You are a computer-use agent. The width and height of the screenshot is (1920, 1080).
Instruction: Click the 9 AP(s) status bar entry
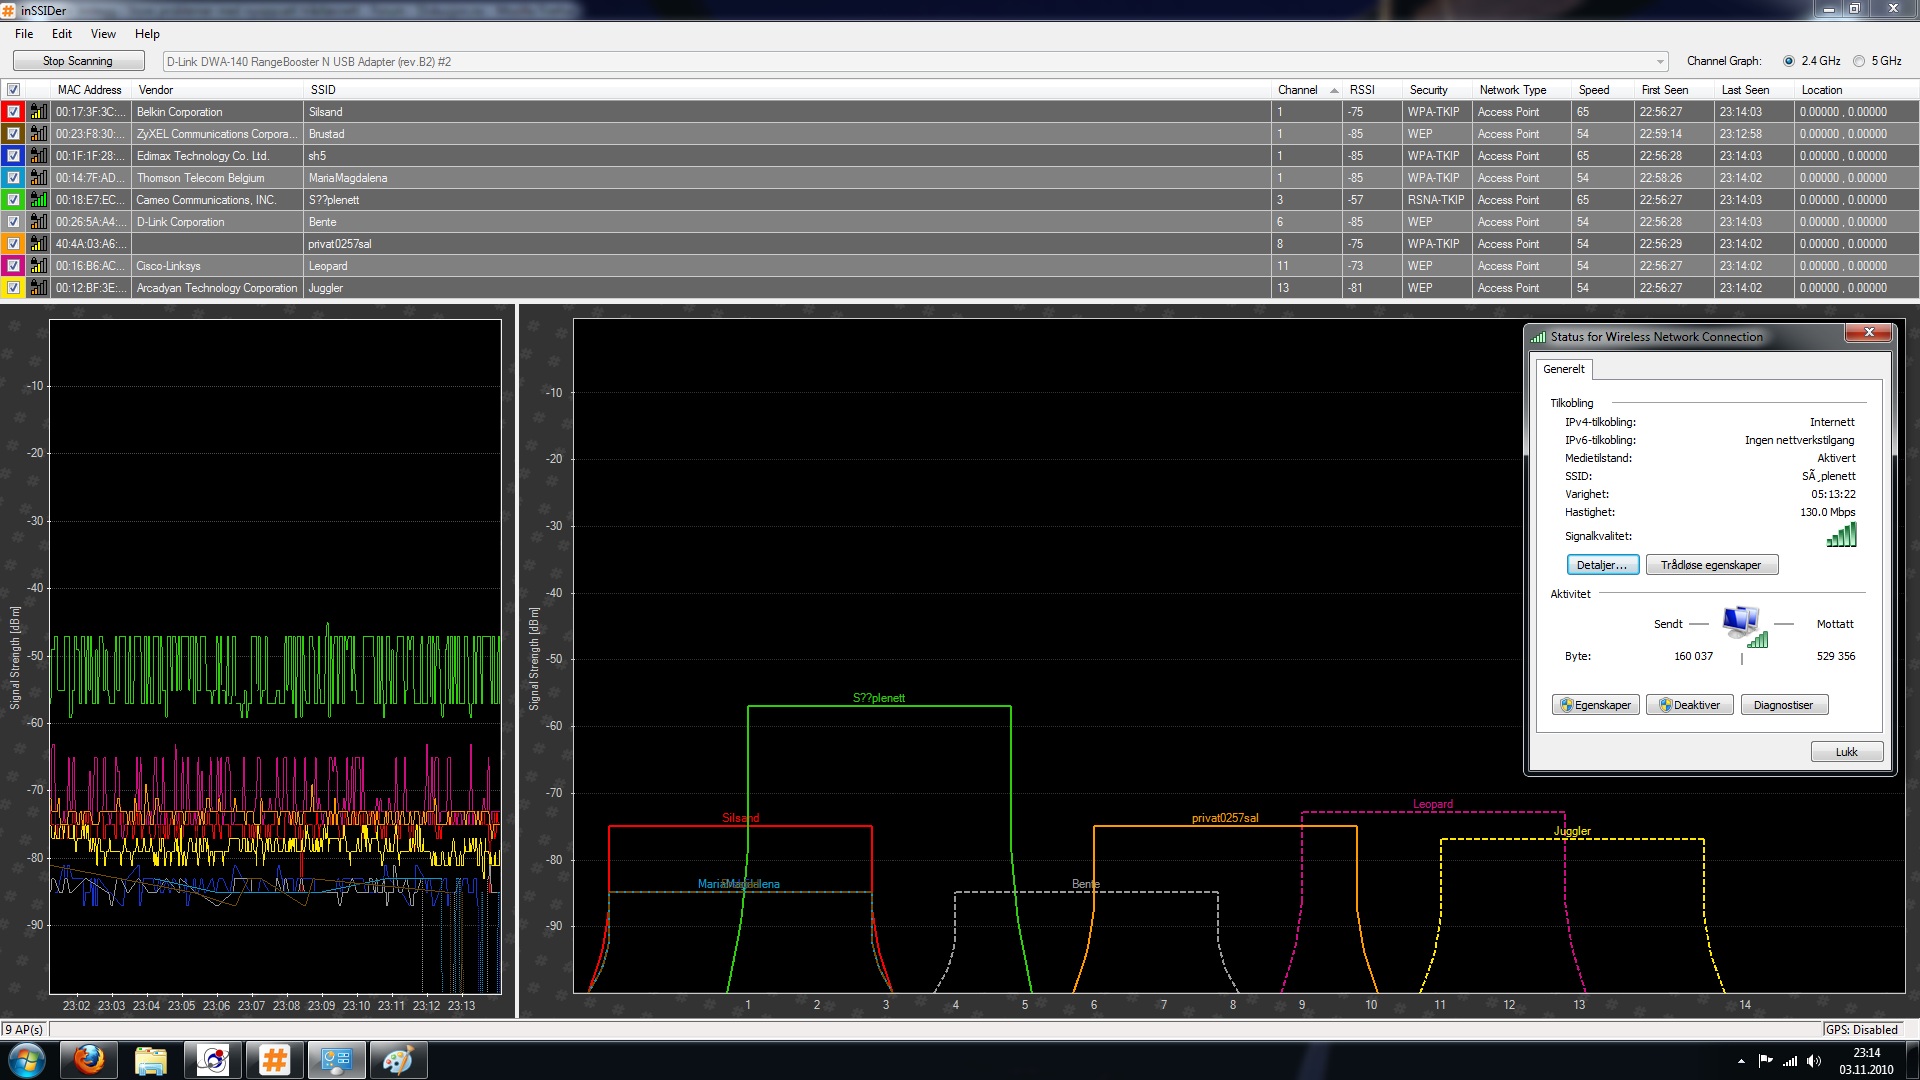pyautogui.click(x=24, y=1029)
